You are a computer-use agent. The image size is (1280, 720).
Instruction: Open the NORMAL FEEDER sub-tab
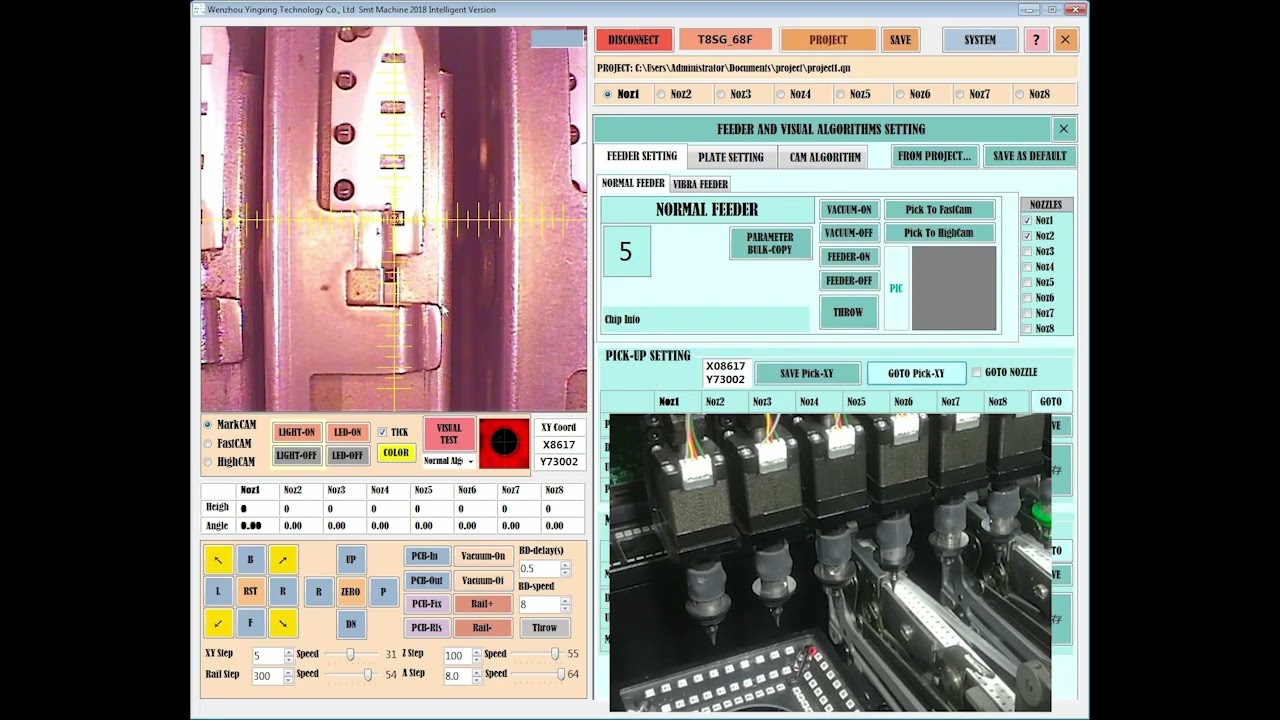[633, 184]
